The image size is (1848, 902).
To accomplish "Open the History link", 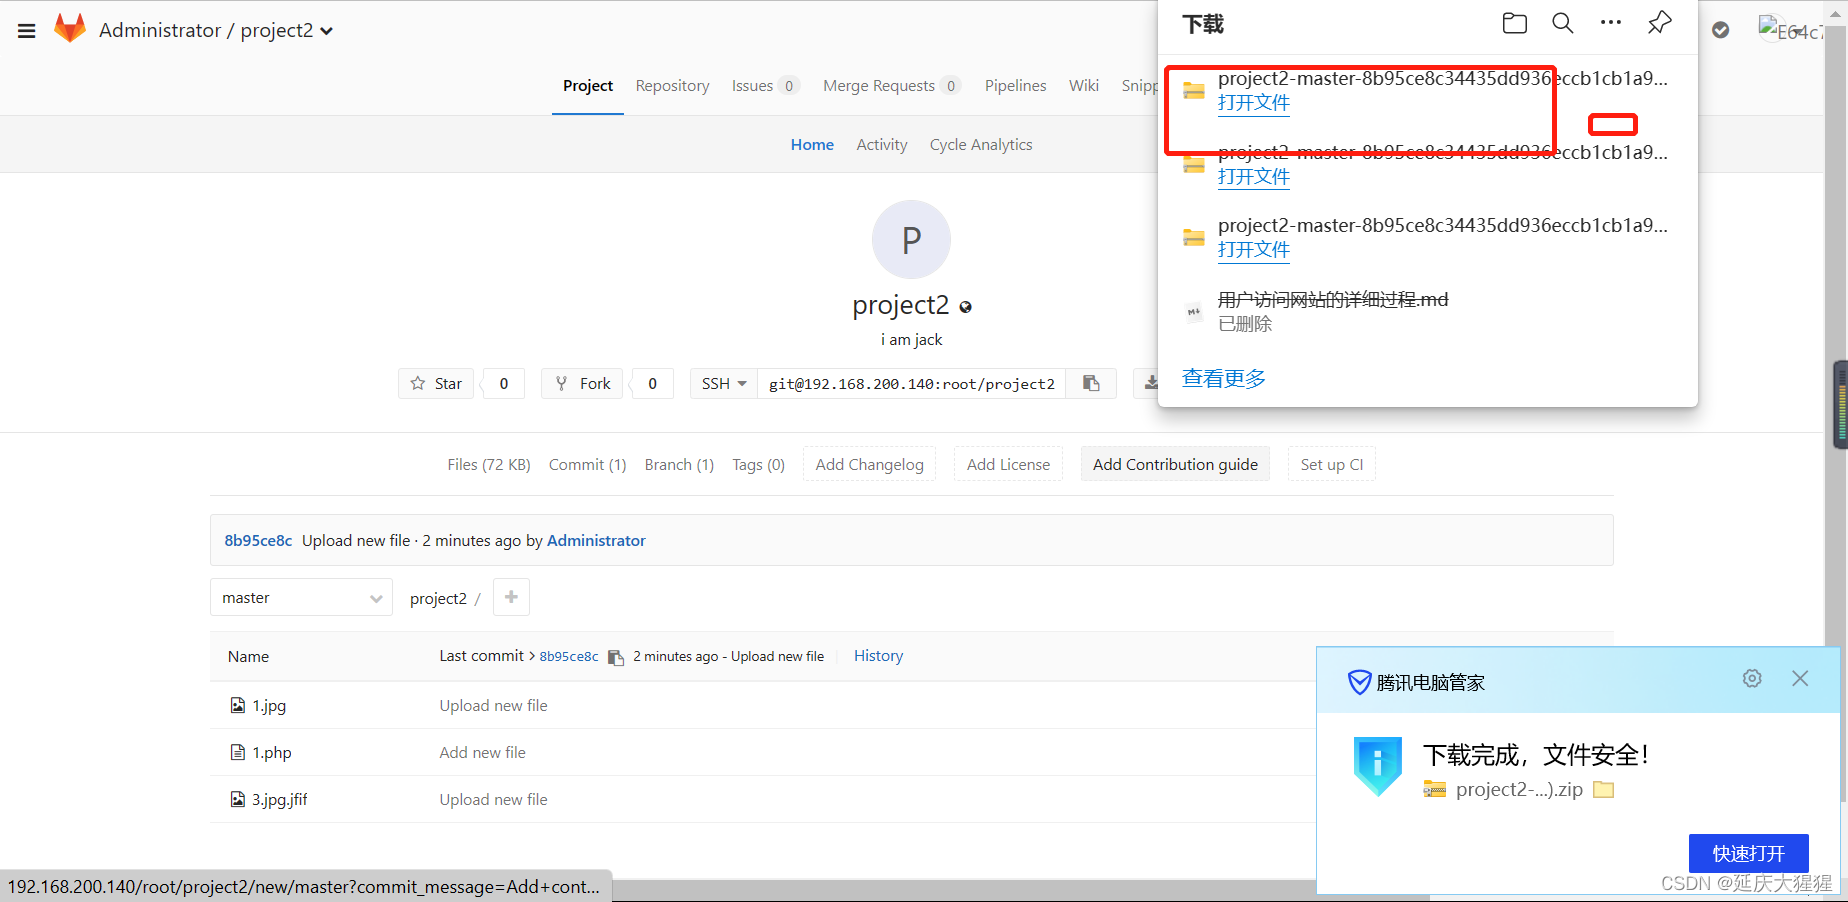I will tap(878, 656).
